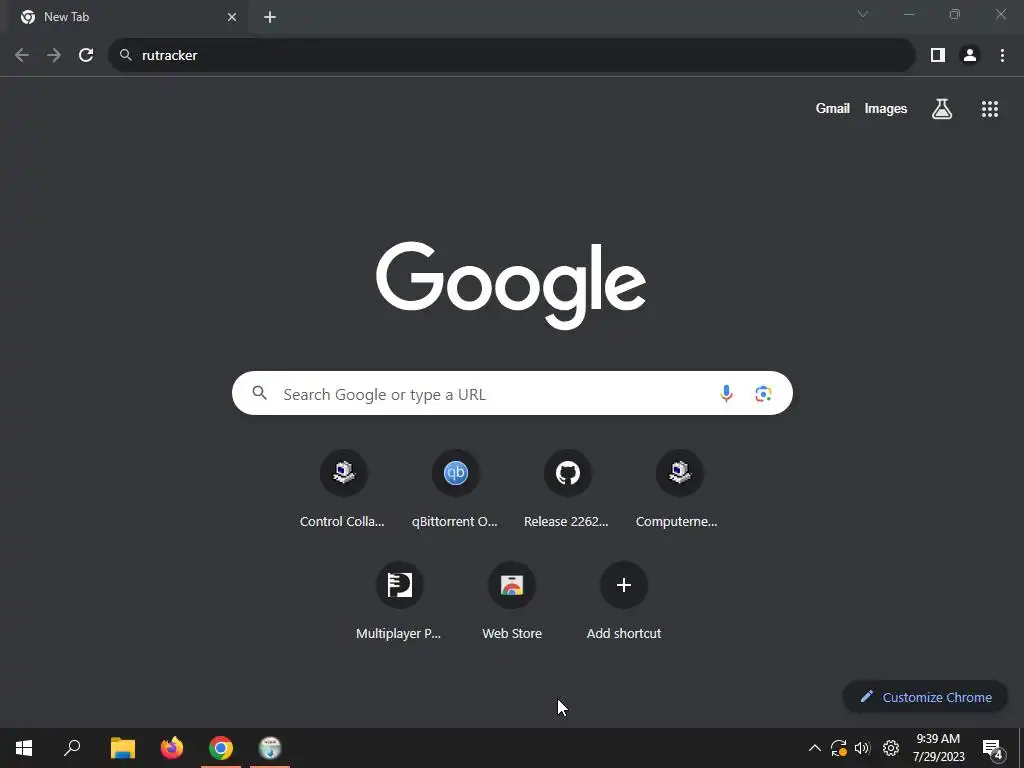The width and height of the screenshot is (1024, 768).
Task: Open the app right of Chrome on taskbar
Action: pyautogui.click(x=270, y=748)
